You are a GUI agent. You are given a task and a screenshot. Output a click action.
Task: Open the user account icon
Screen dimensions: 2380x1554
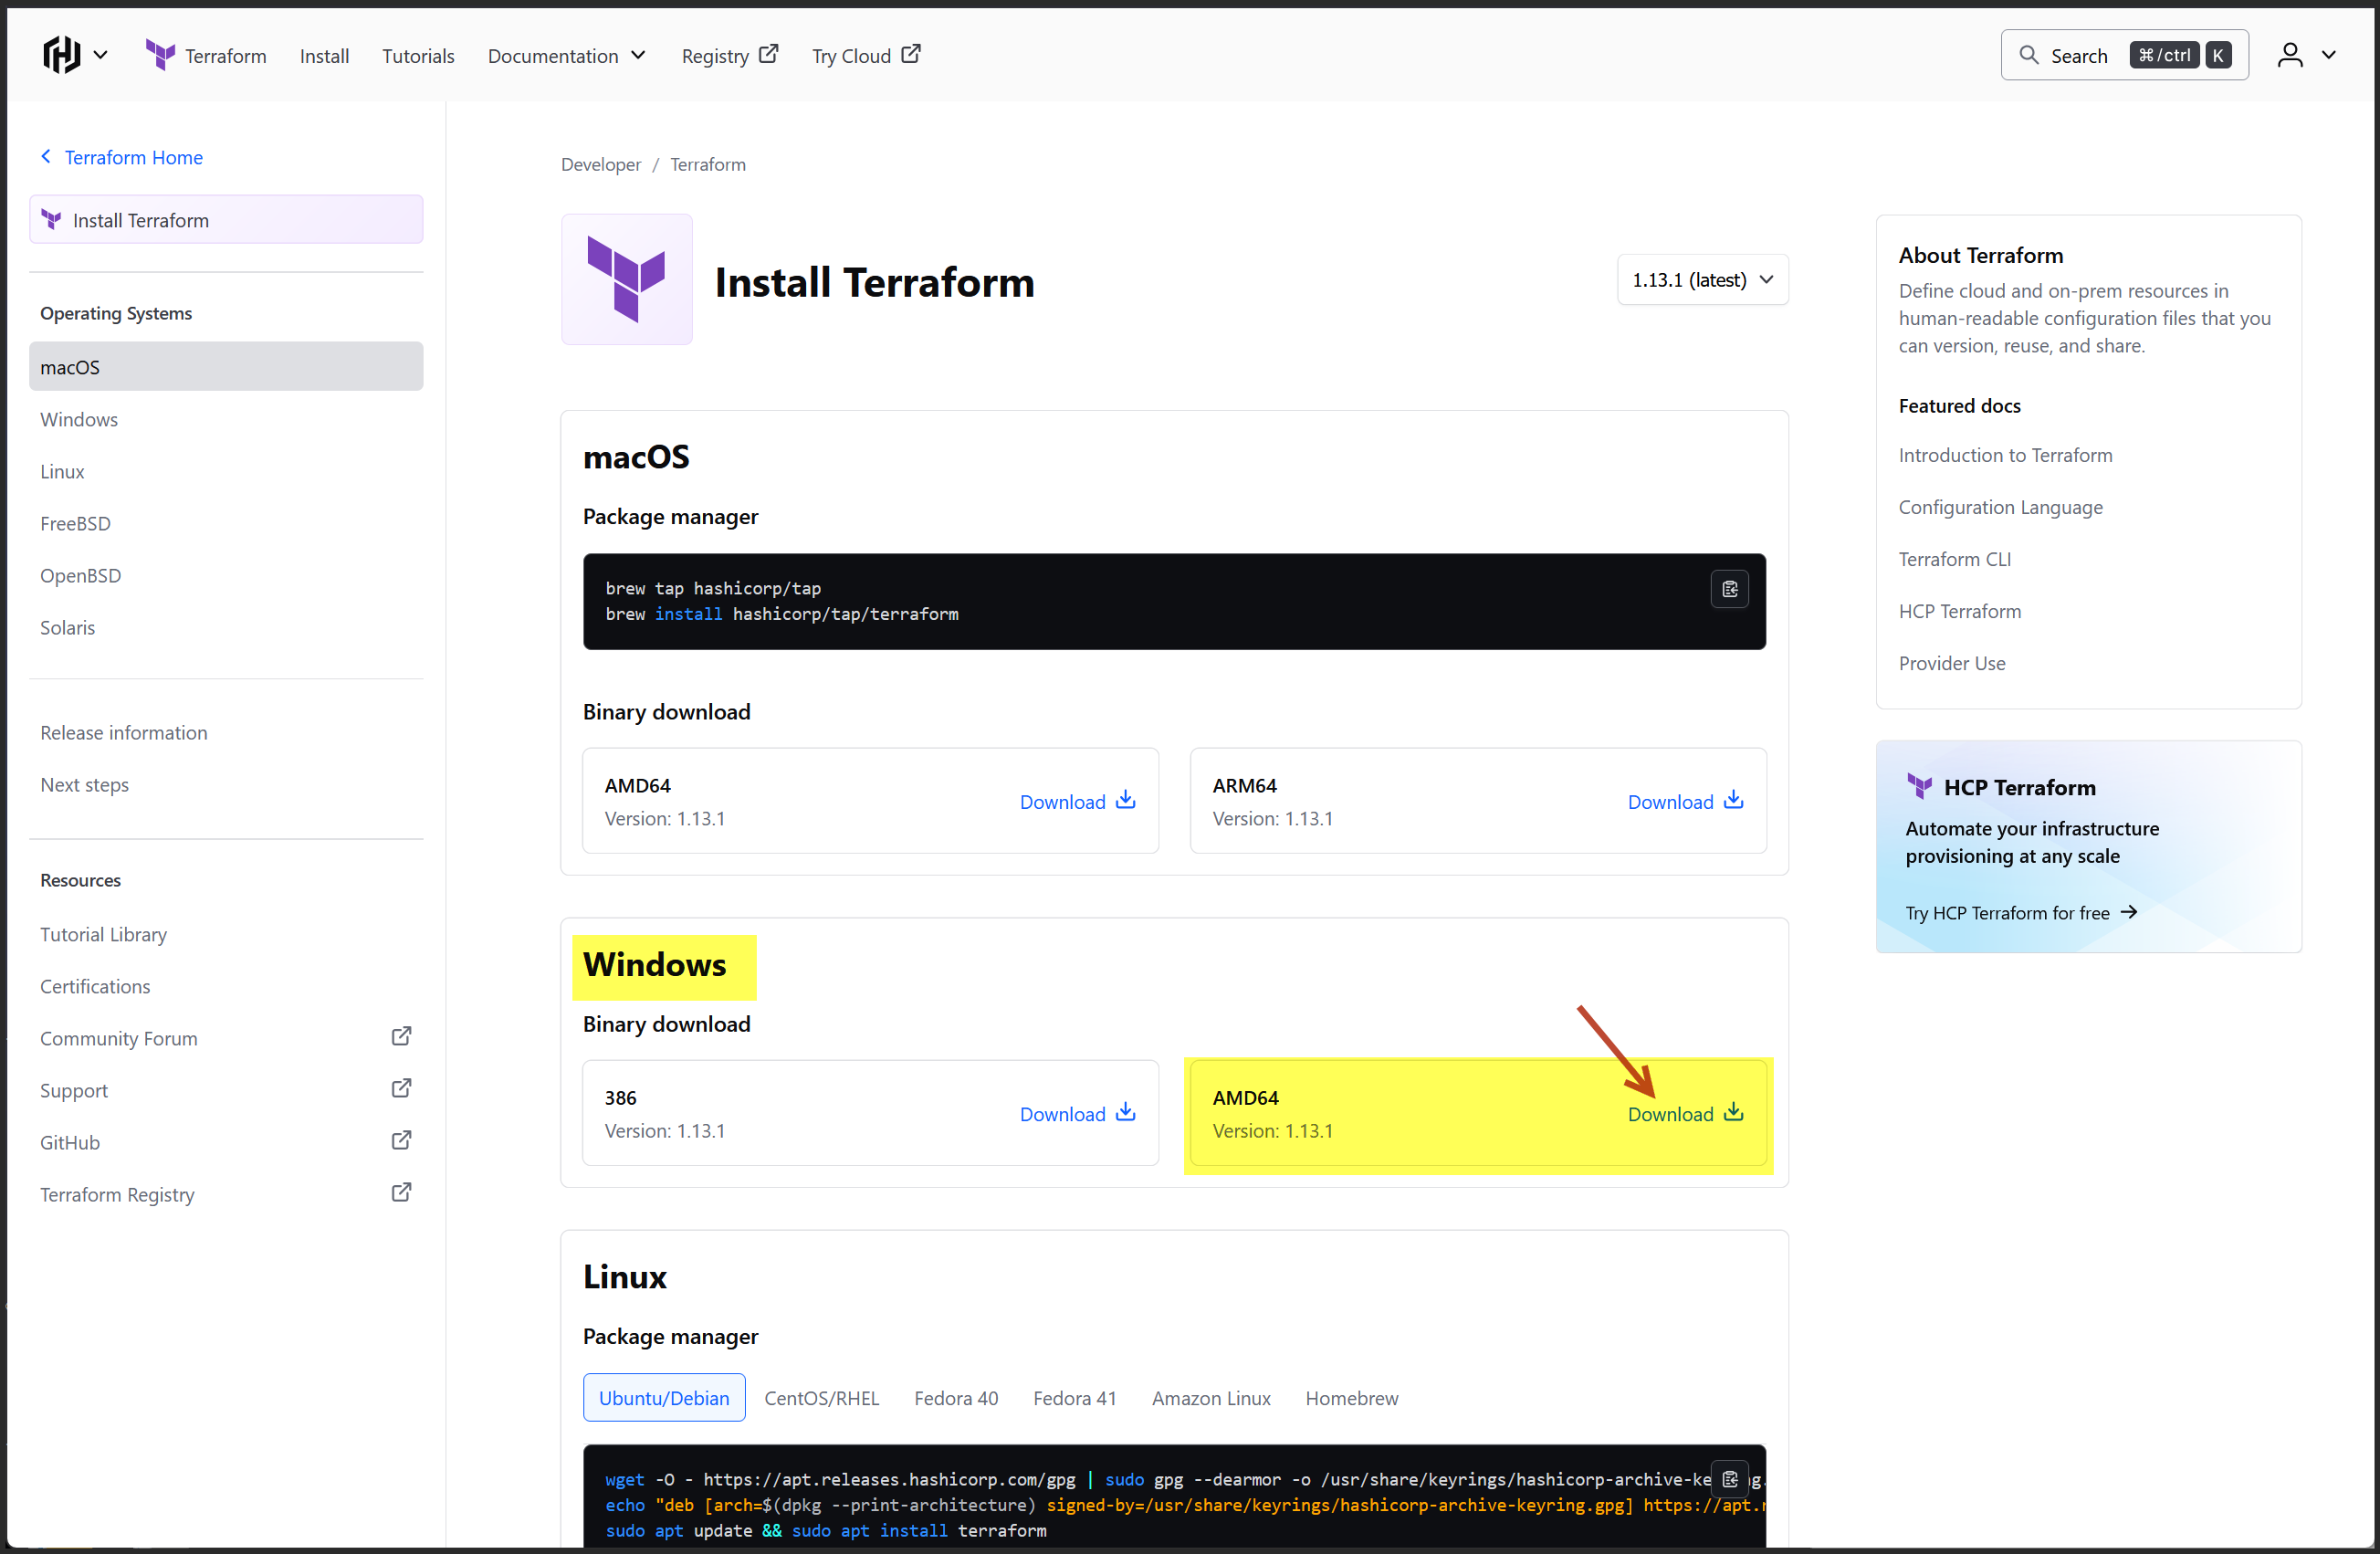tap(2289, 54)
